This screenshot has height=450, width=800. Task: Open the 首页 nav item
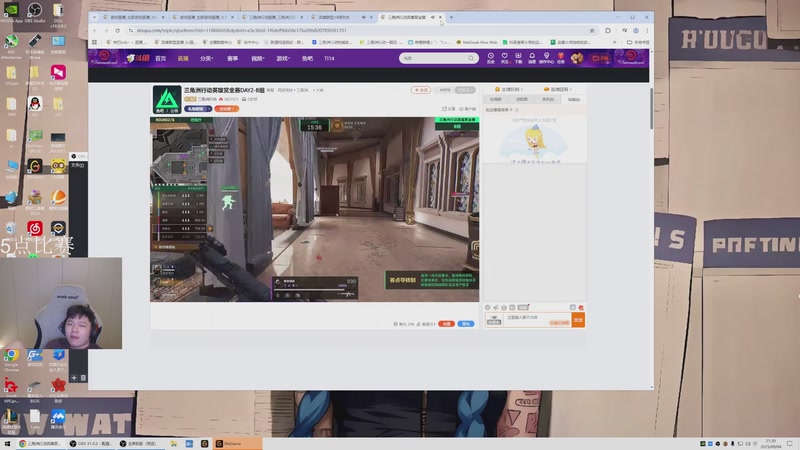click(x=161, y=59)
